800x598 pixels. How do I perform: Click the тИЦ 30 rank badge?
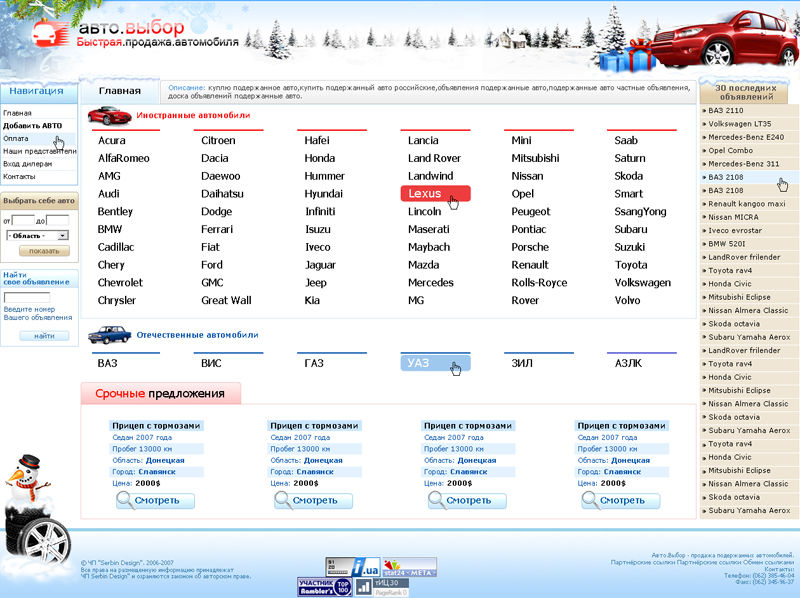pyautogui.click(x=391, y=583)
